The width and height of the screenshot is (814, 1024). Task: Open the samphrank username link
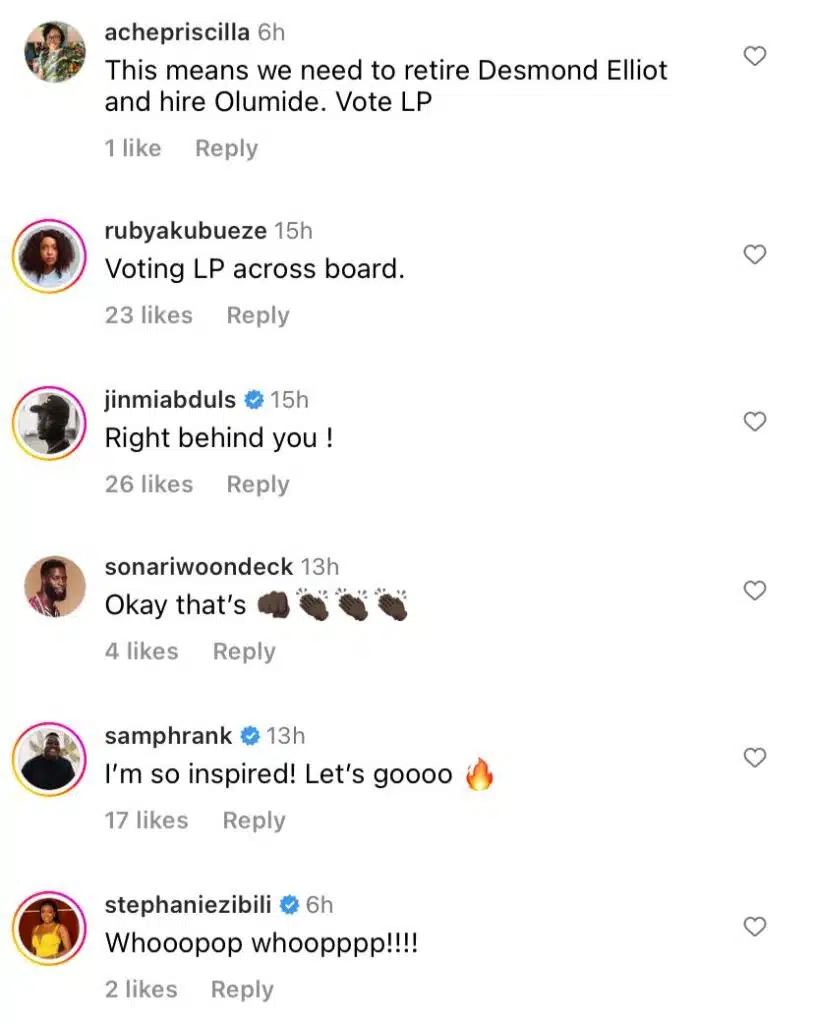coord(168,736)
